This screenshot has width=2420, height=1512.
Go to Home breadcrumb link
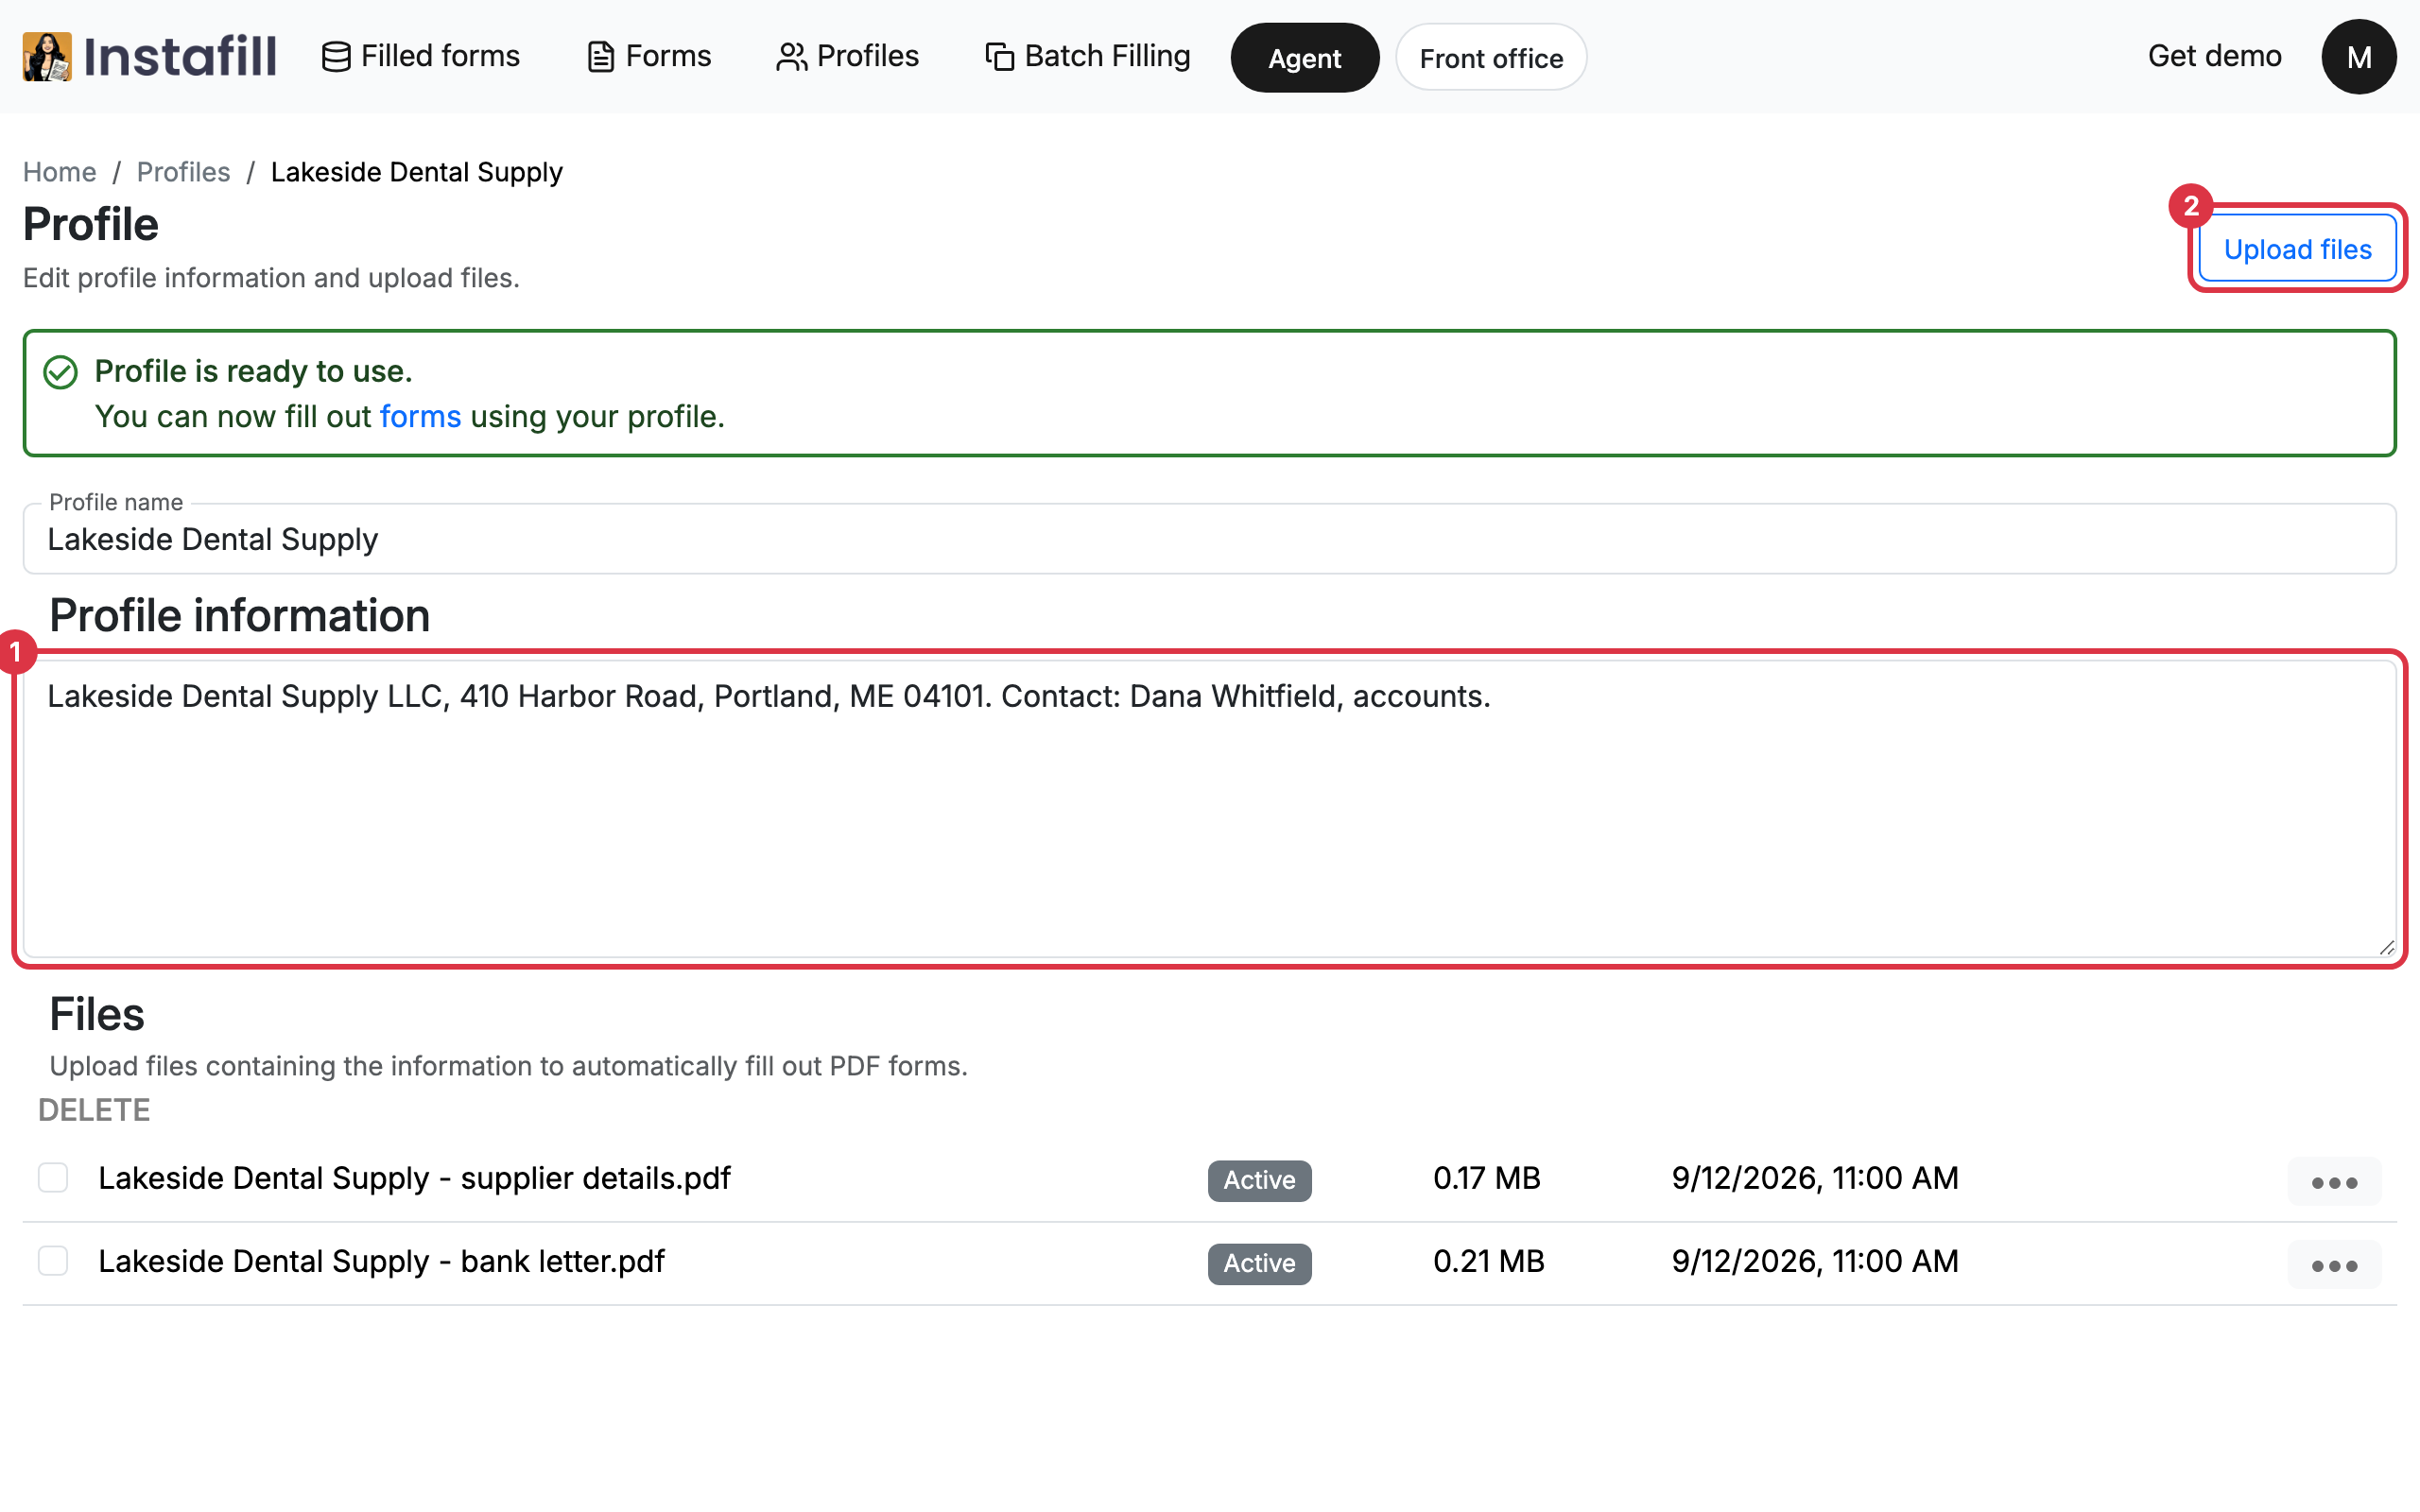[x=59, y=172]
